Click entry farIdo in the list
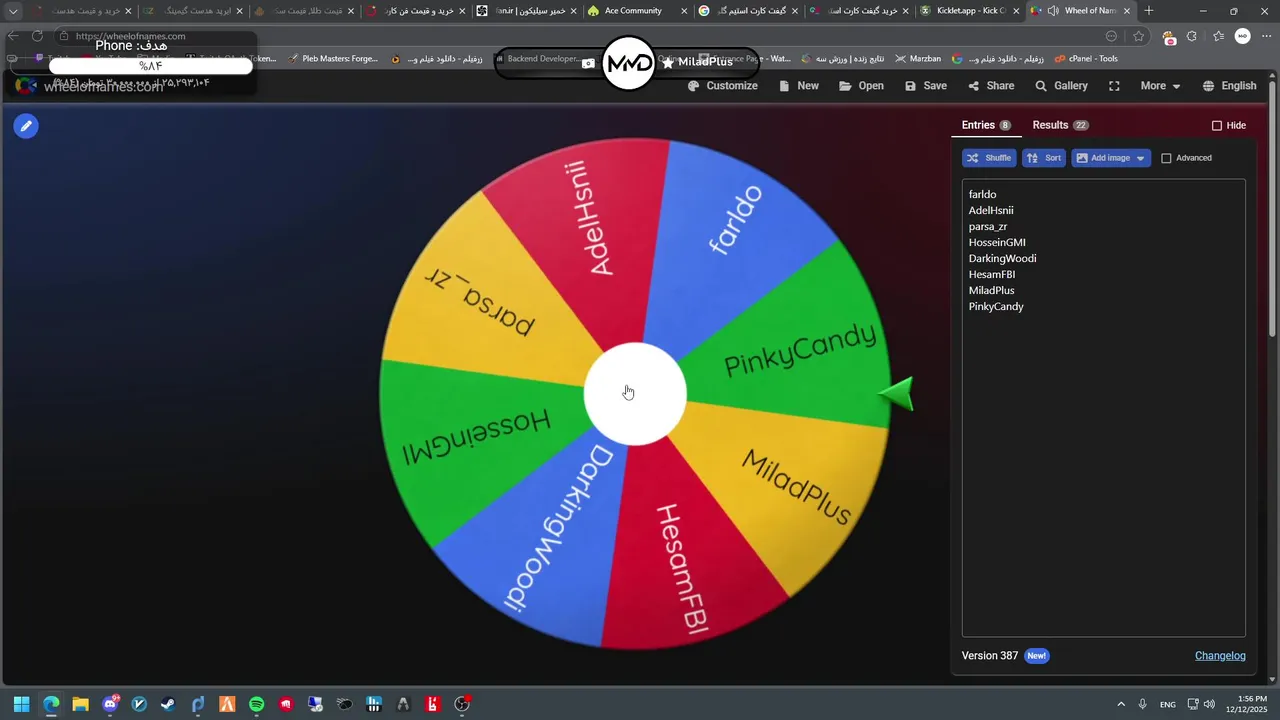 click(982, 194)
